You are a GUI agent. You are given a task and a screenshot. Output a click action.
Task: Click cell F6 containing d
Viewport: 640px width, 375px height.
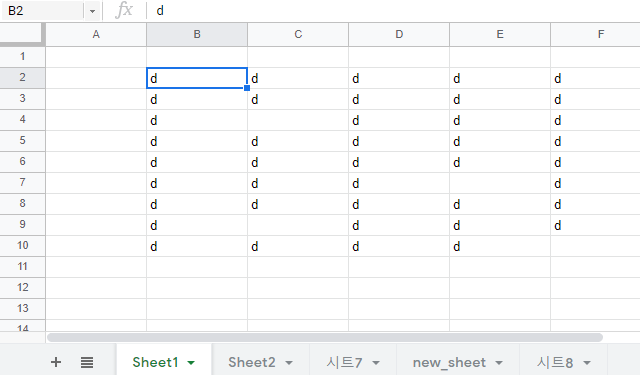(x=596, y=162)
